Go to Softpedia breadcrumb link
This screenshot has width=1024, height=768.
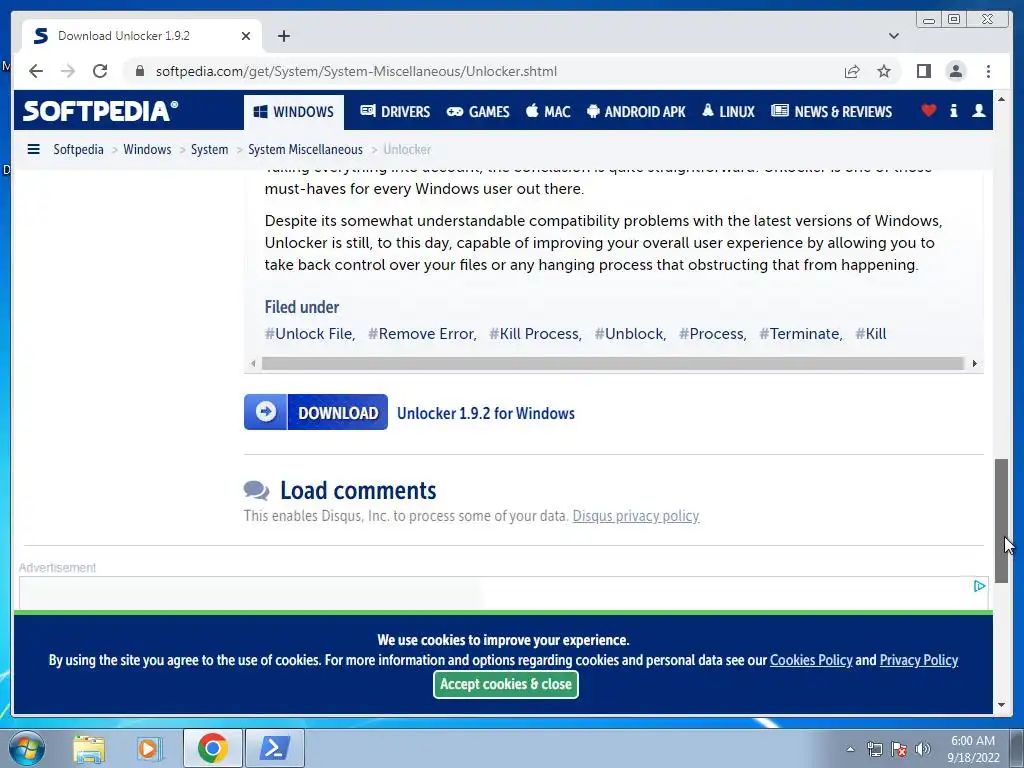tap(78, 150)
